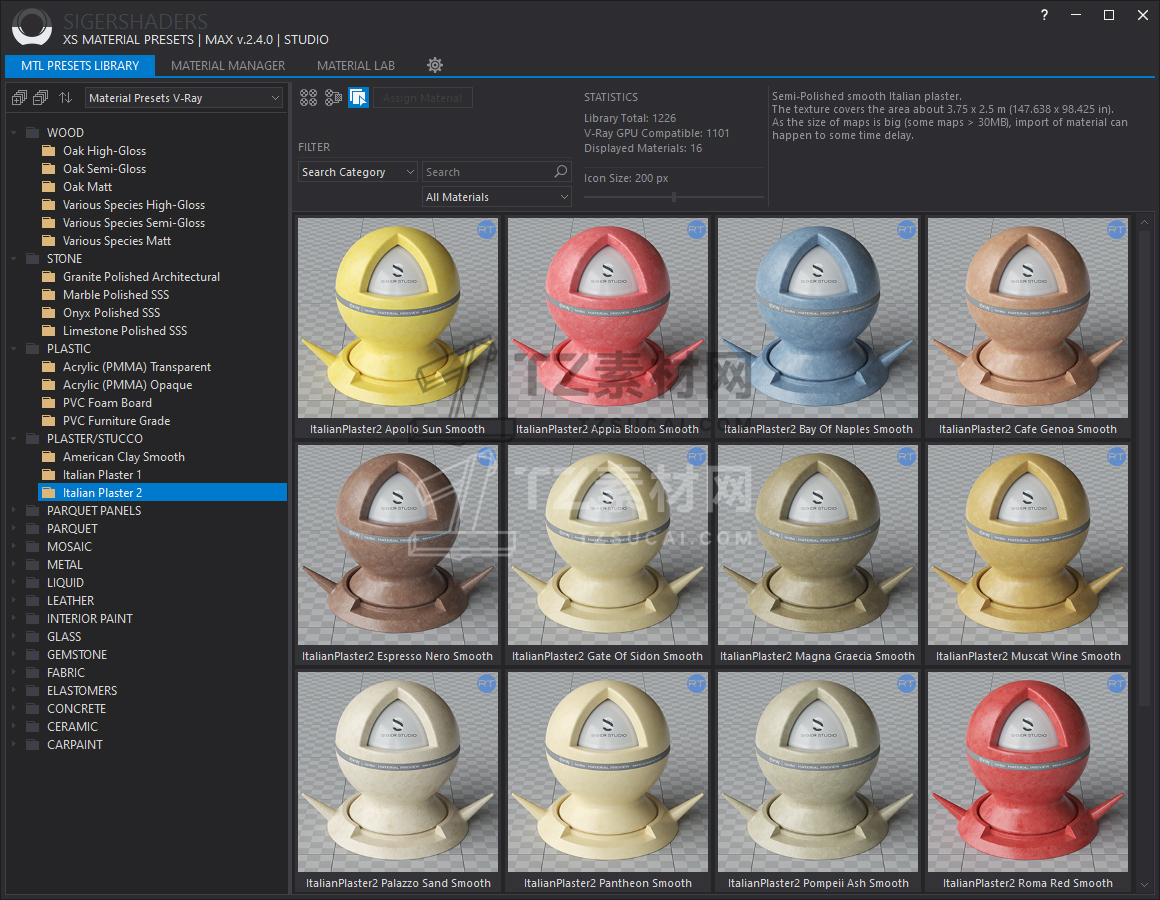1160x900 pixels.
Task: Click the Oak High-Gloss folder icon
Action: coord(49,151)
